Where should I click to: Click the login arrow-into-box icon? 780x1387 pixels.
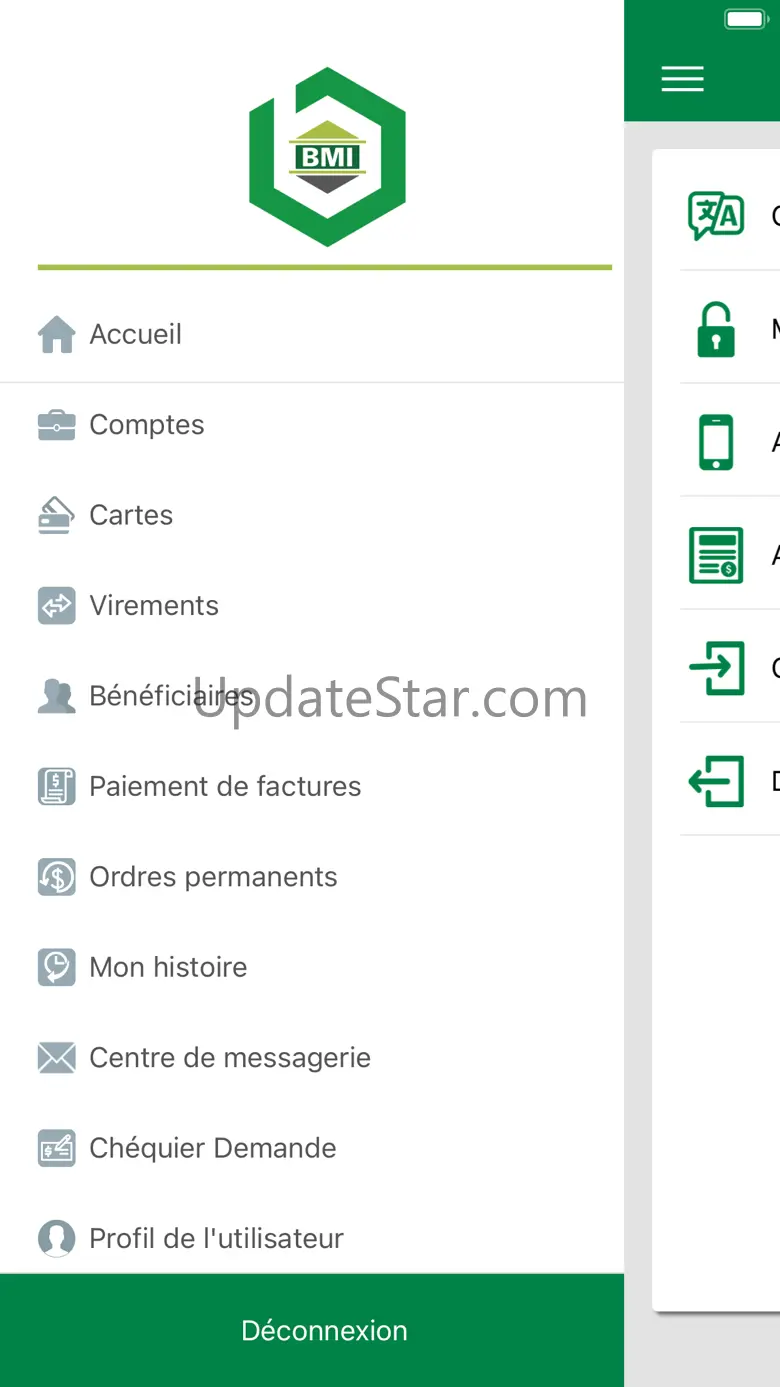[x=717, y=668]
